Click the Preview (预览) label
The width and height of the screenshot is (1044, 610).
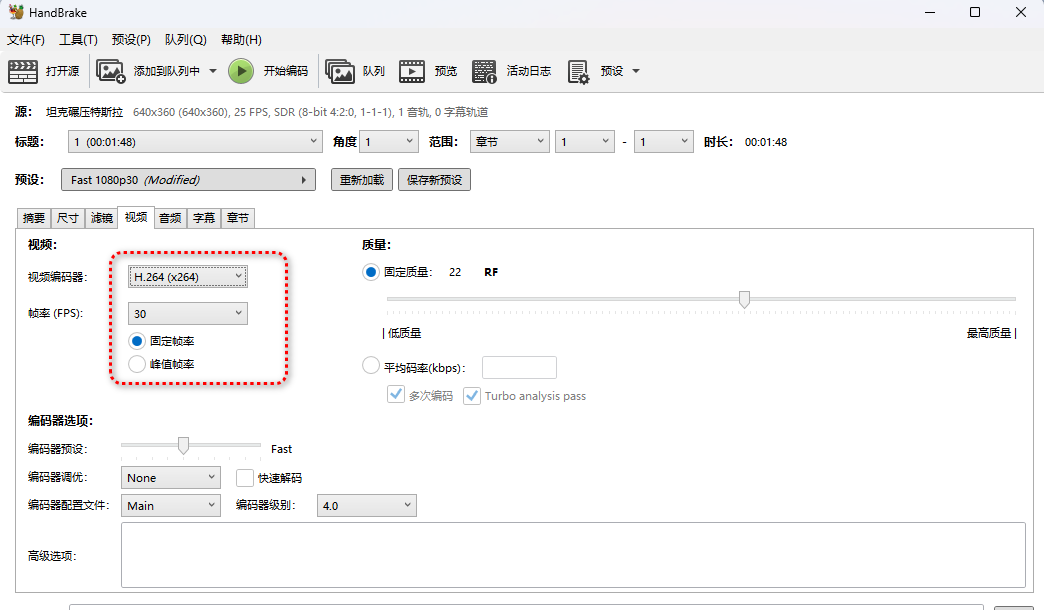click(x=446, y=71)
